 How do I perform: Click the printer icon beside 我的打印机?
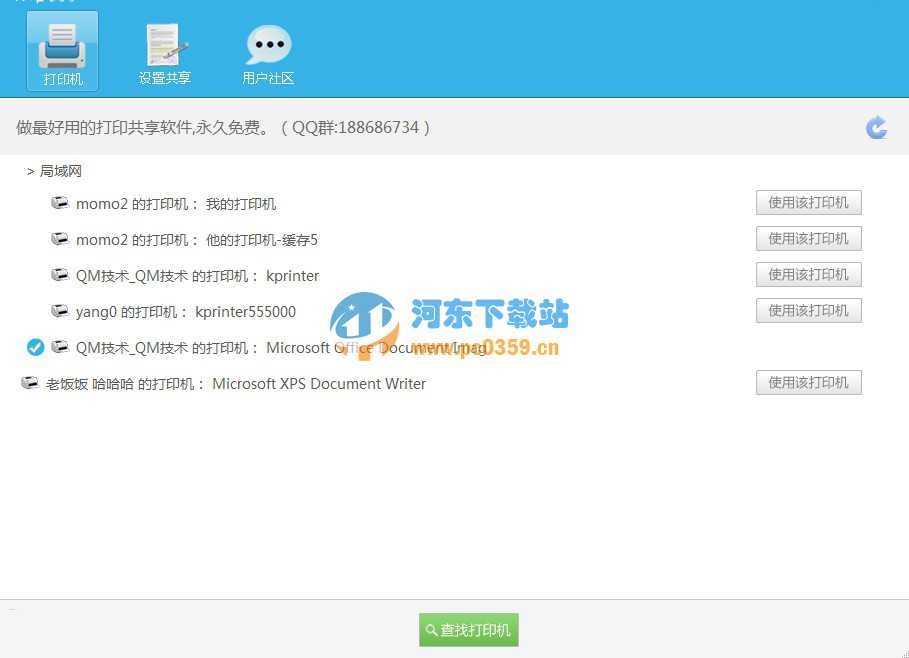point(60,203)
